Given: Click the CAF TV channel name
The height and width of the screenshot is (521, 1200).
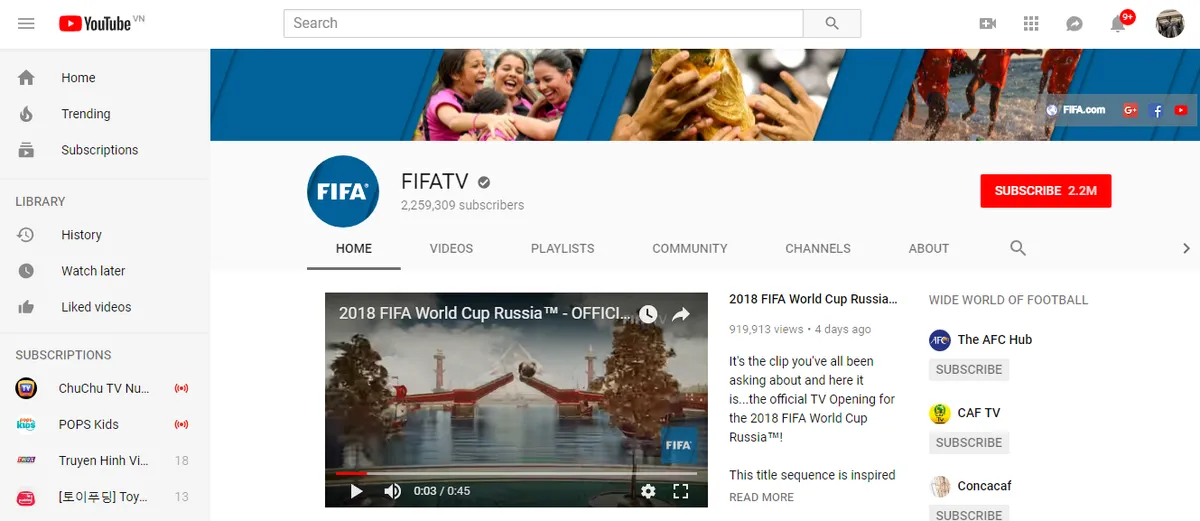Looking at the screenshot, I should [978, 413].
